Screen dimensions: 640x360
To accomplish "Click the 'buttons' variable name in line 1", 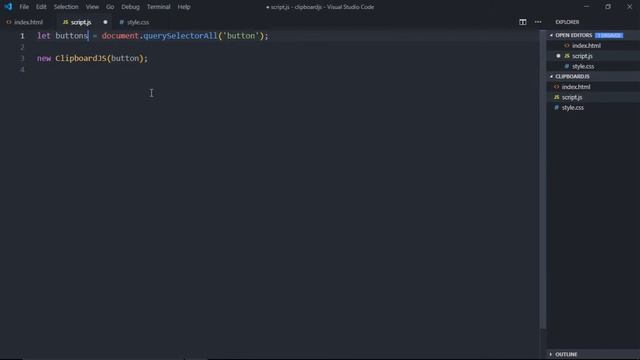I will (x=72, y=36).
